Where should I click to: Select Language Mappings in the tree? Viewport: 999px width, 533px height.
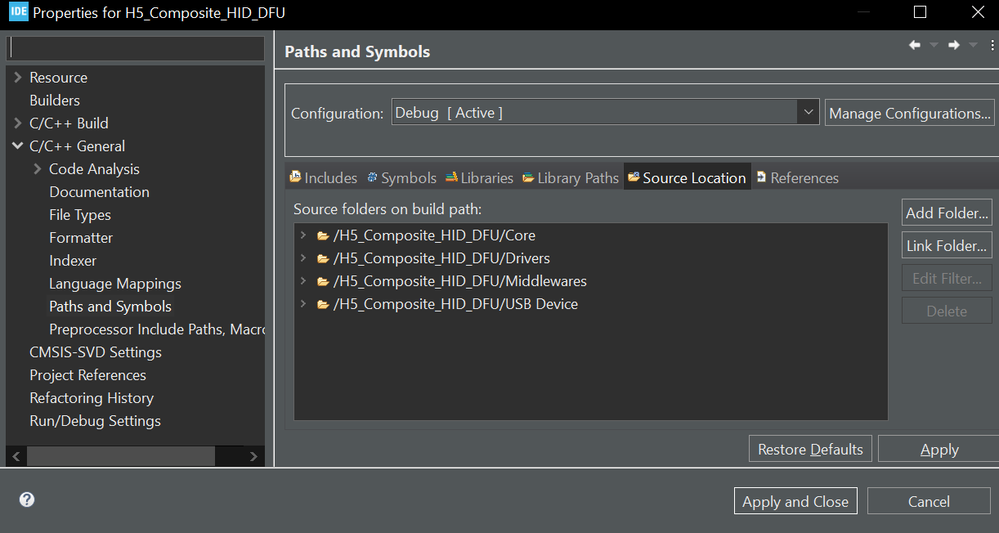tap(115, 284)
